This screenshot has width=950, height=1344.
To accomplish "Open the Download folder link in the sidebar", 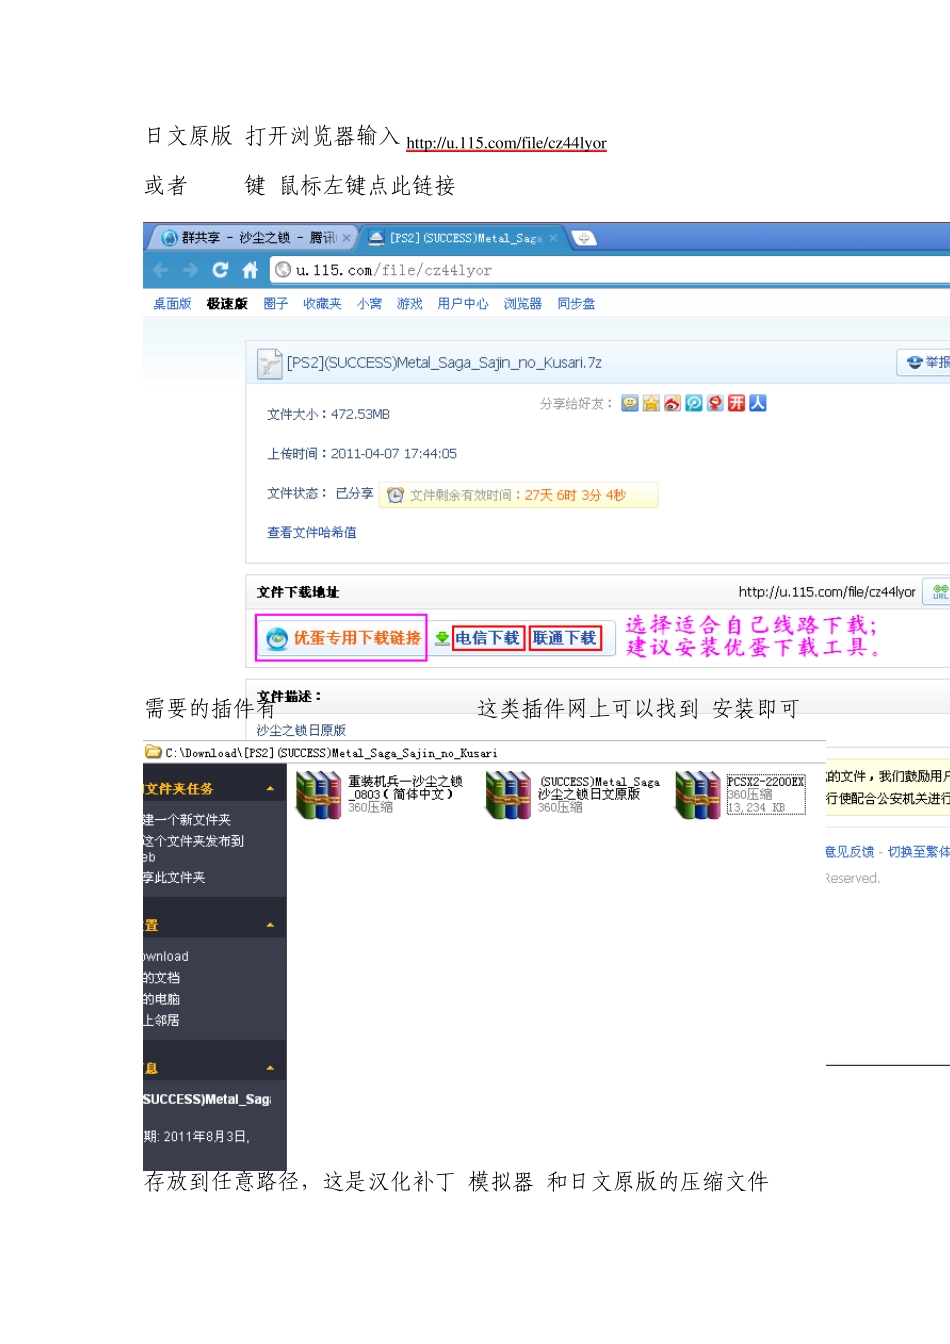I will [x=166, y=957].
